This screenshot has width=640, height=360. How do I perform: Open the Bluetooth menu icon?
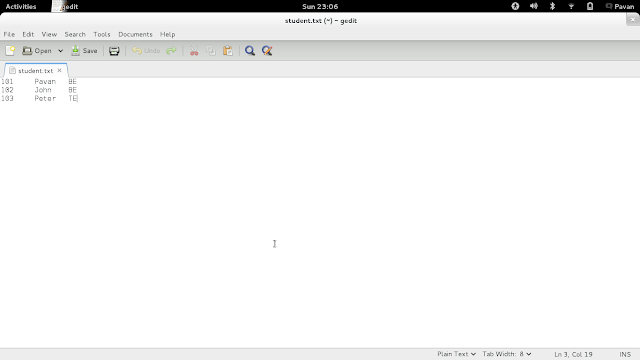[552, 6]
